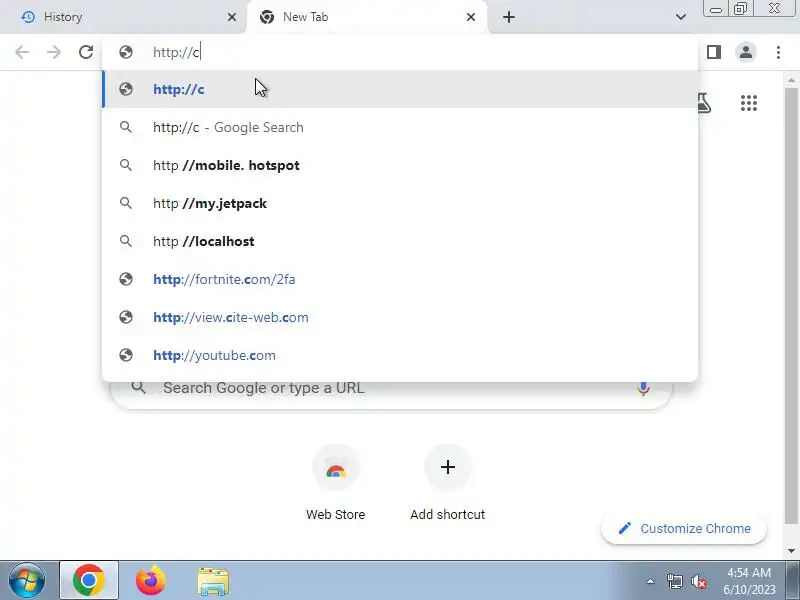The height and width of the screenshot is (600, 800).
Task: Click the page scrollbar up arrow
Action: click(791, 80)
